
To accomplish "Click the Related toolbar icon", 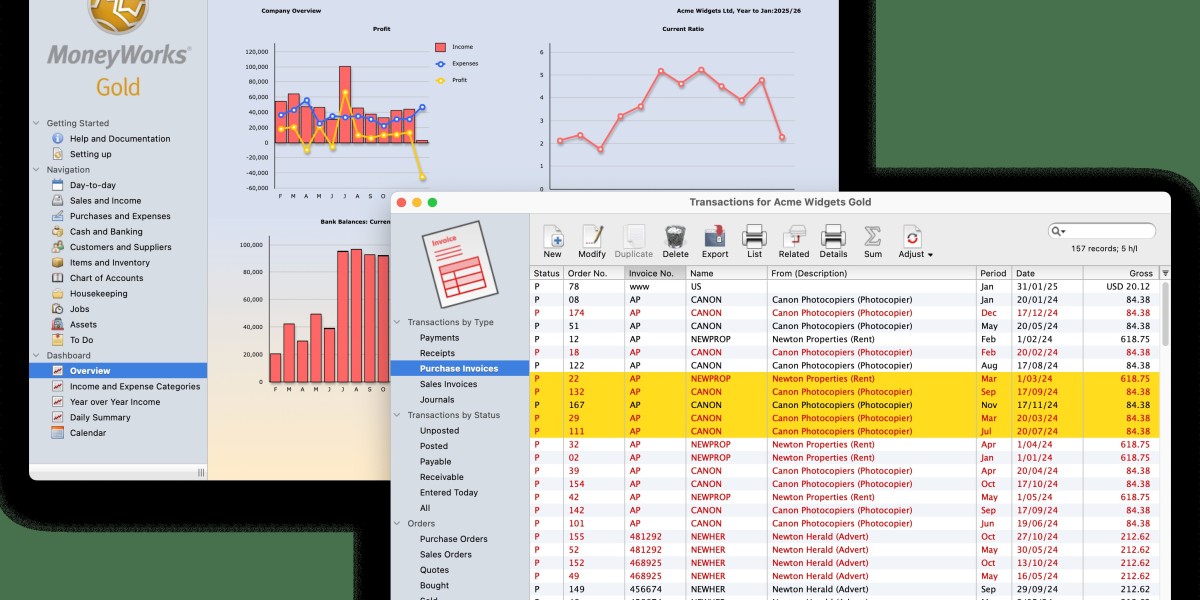I will [794, 241].
